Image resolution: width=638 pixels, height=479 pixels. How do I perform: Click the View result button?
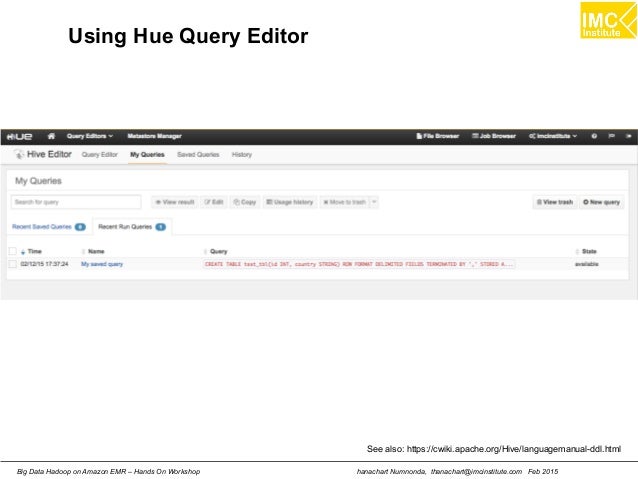point(175,202)
